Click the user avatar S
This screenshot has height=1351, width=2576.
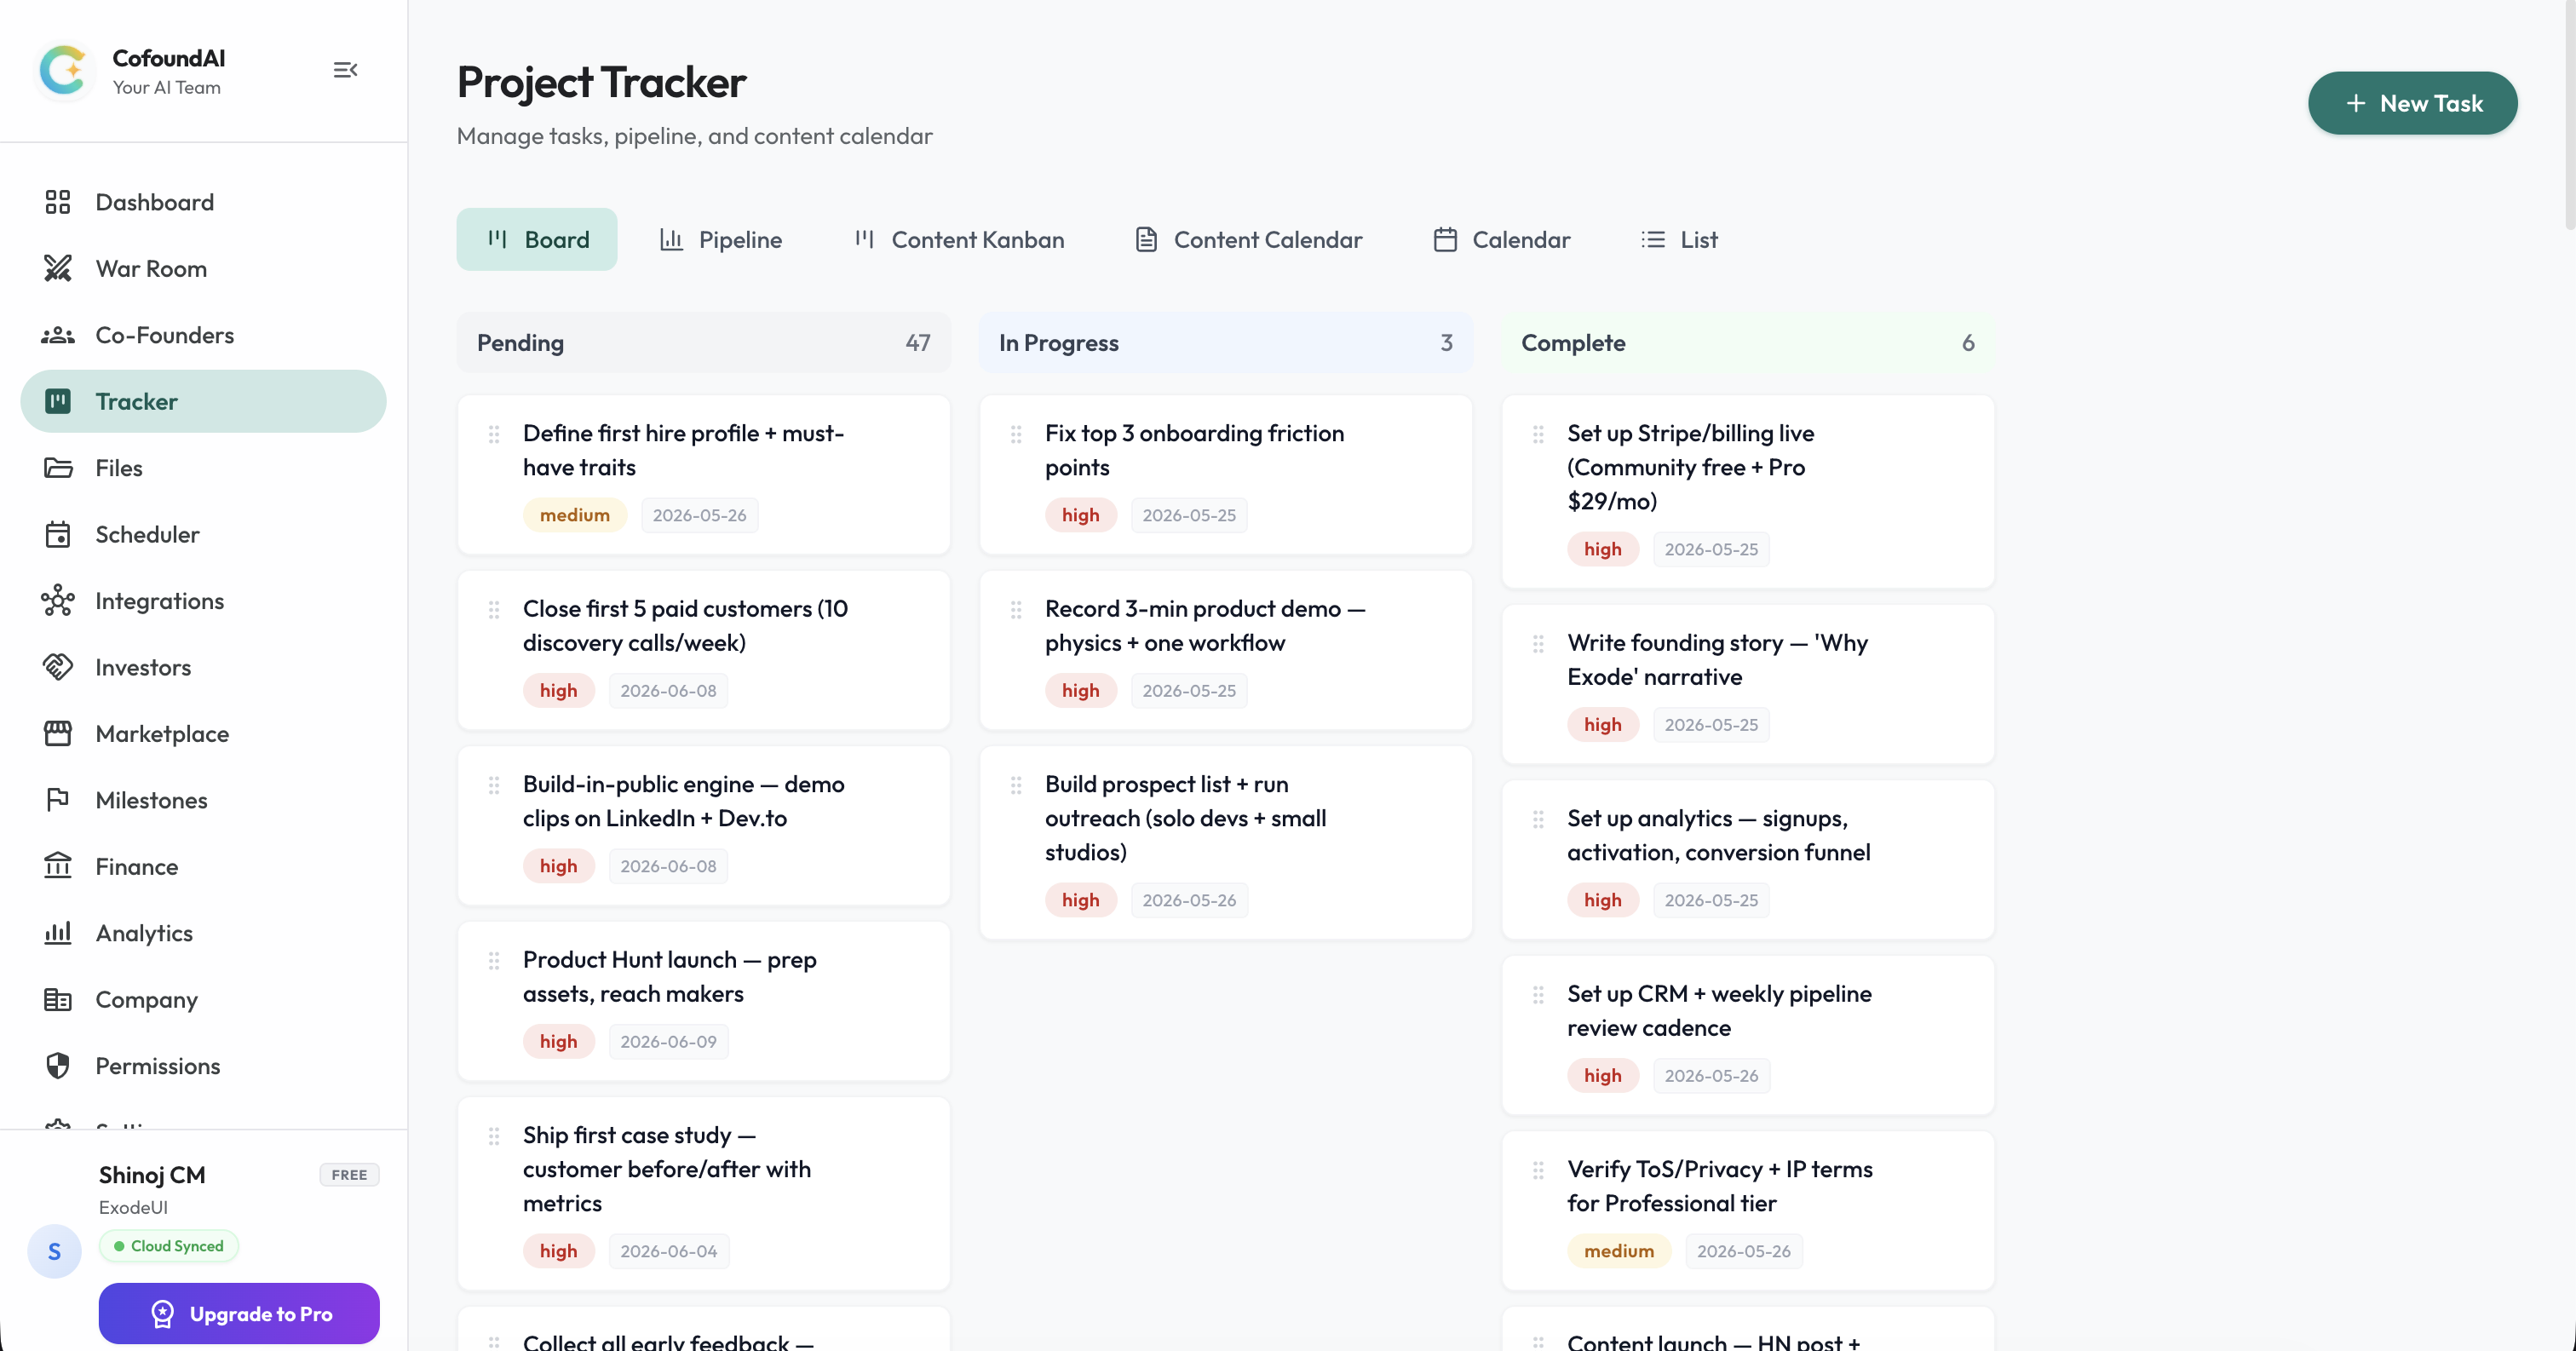(54, 1250)
